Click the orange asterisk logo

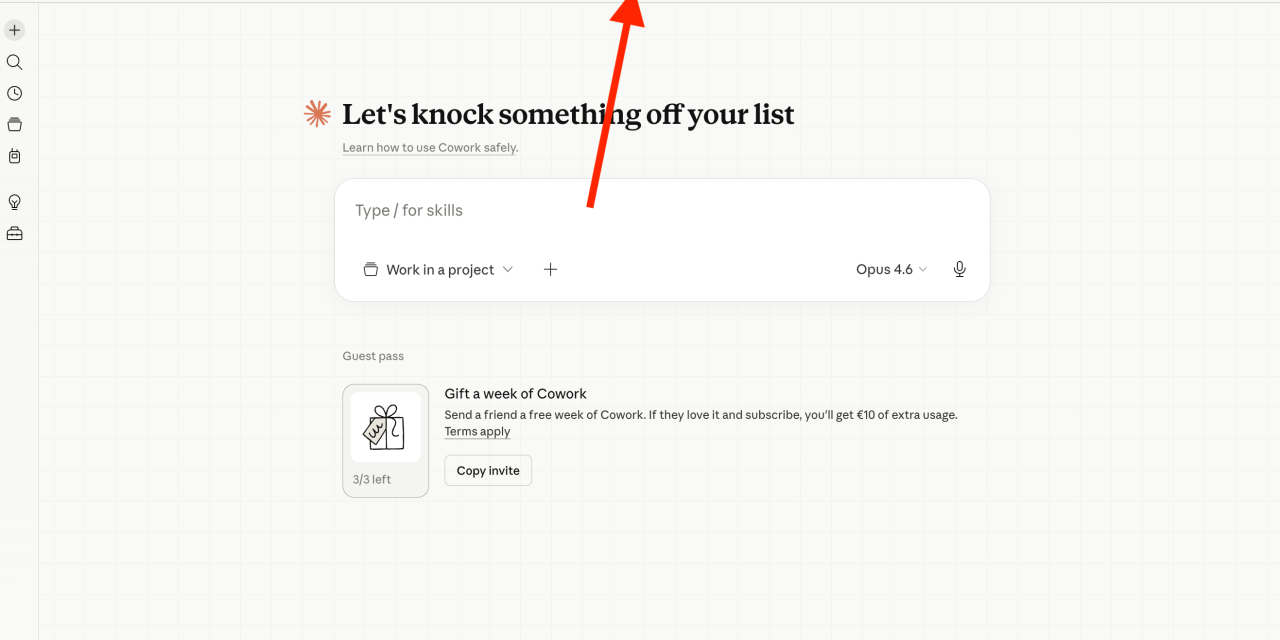coord(317,114)
